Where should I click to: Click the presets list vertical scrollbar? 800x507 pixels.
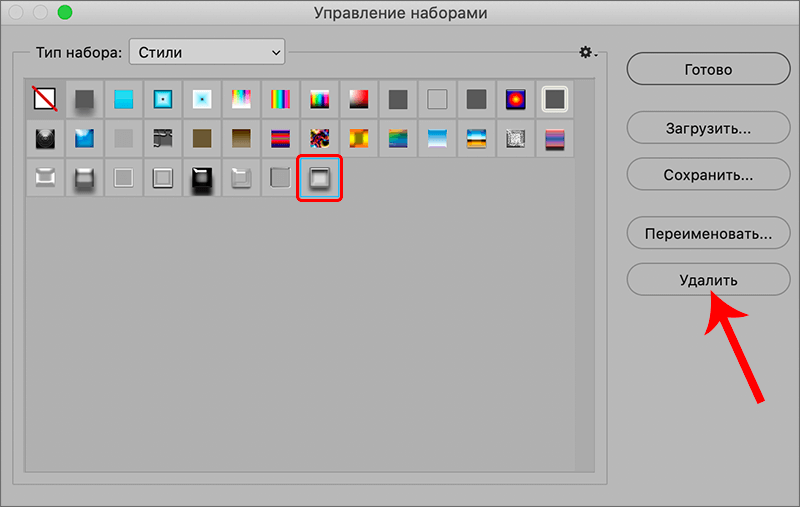[585, 275]
